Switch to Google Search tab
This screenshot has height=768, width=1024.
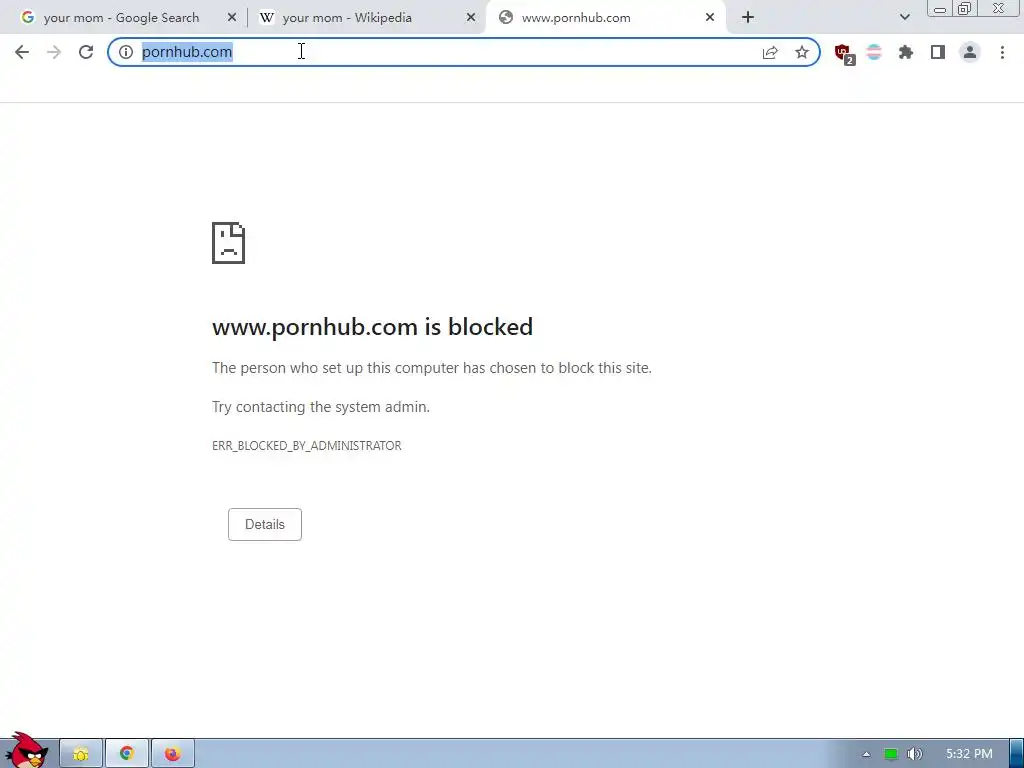[121, 18]
